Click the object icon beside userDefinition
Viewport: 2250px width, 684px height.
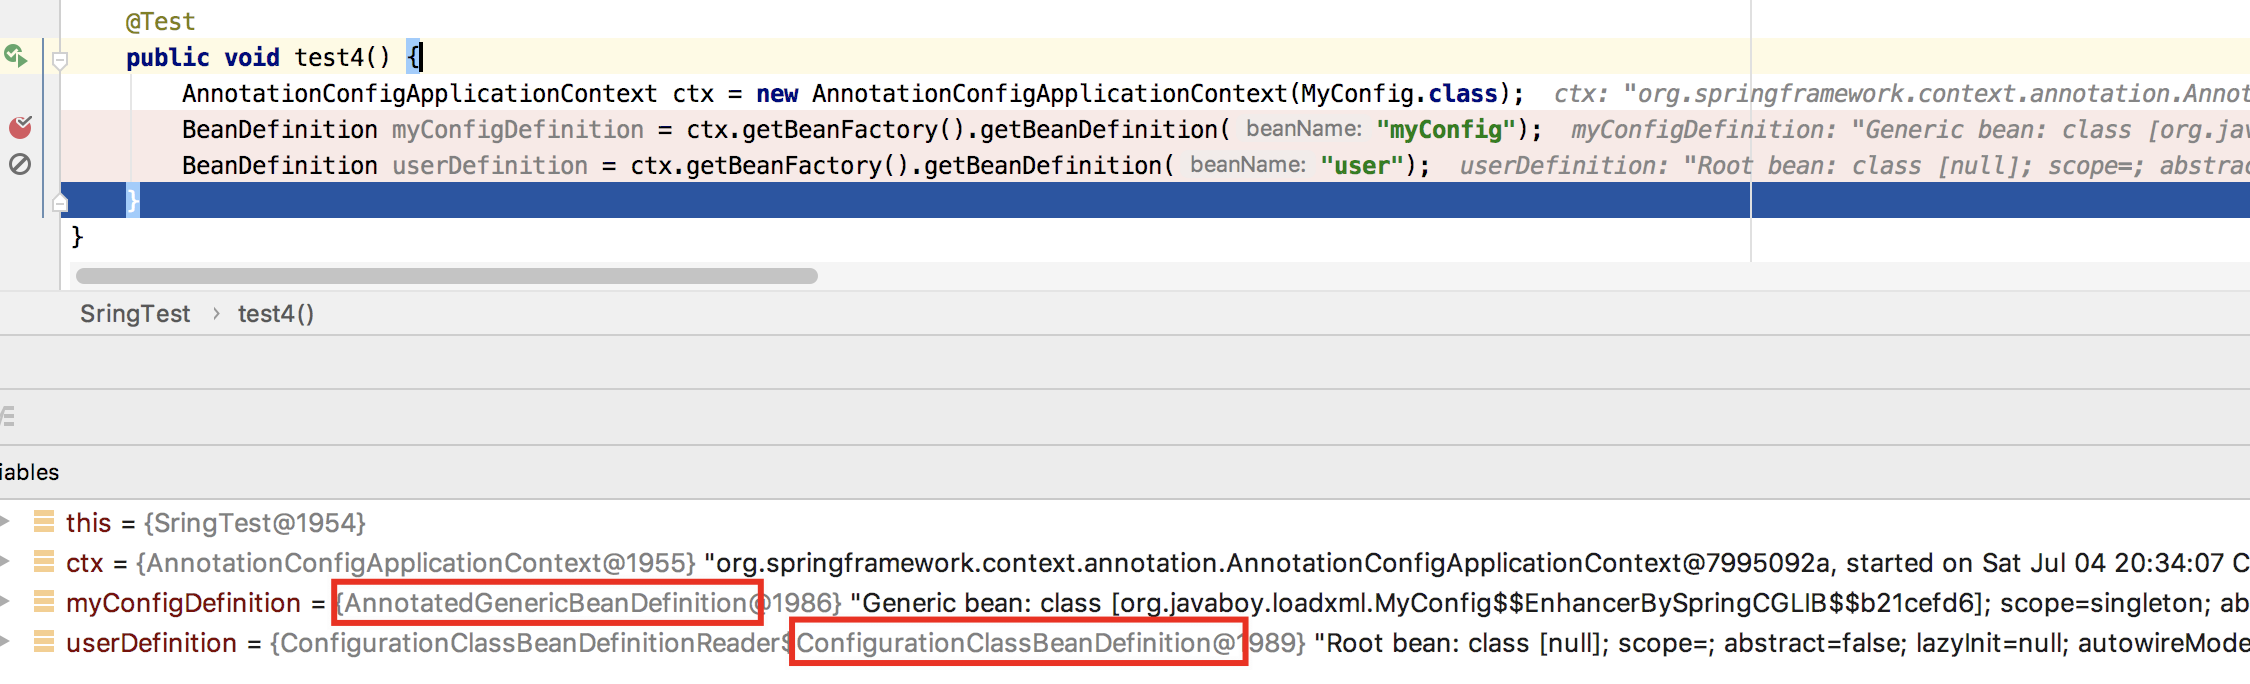pos(44,642)
